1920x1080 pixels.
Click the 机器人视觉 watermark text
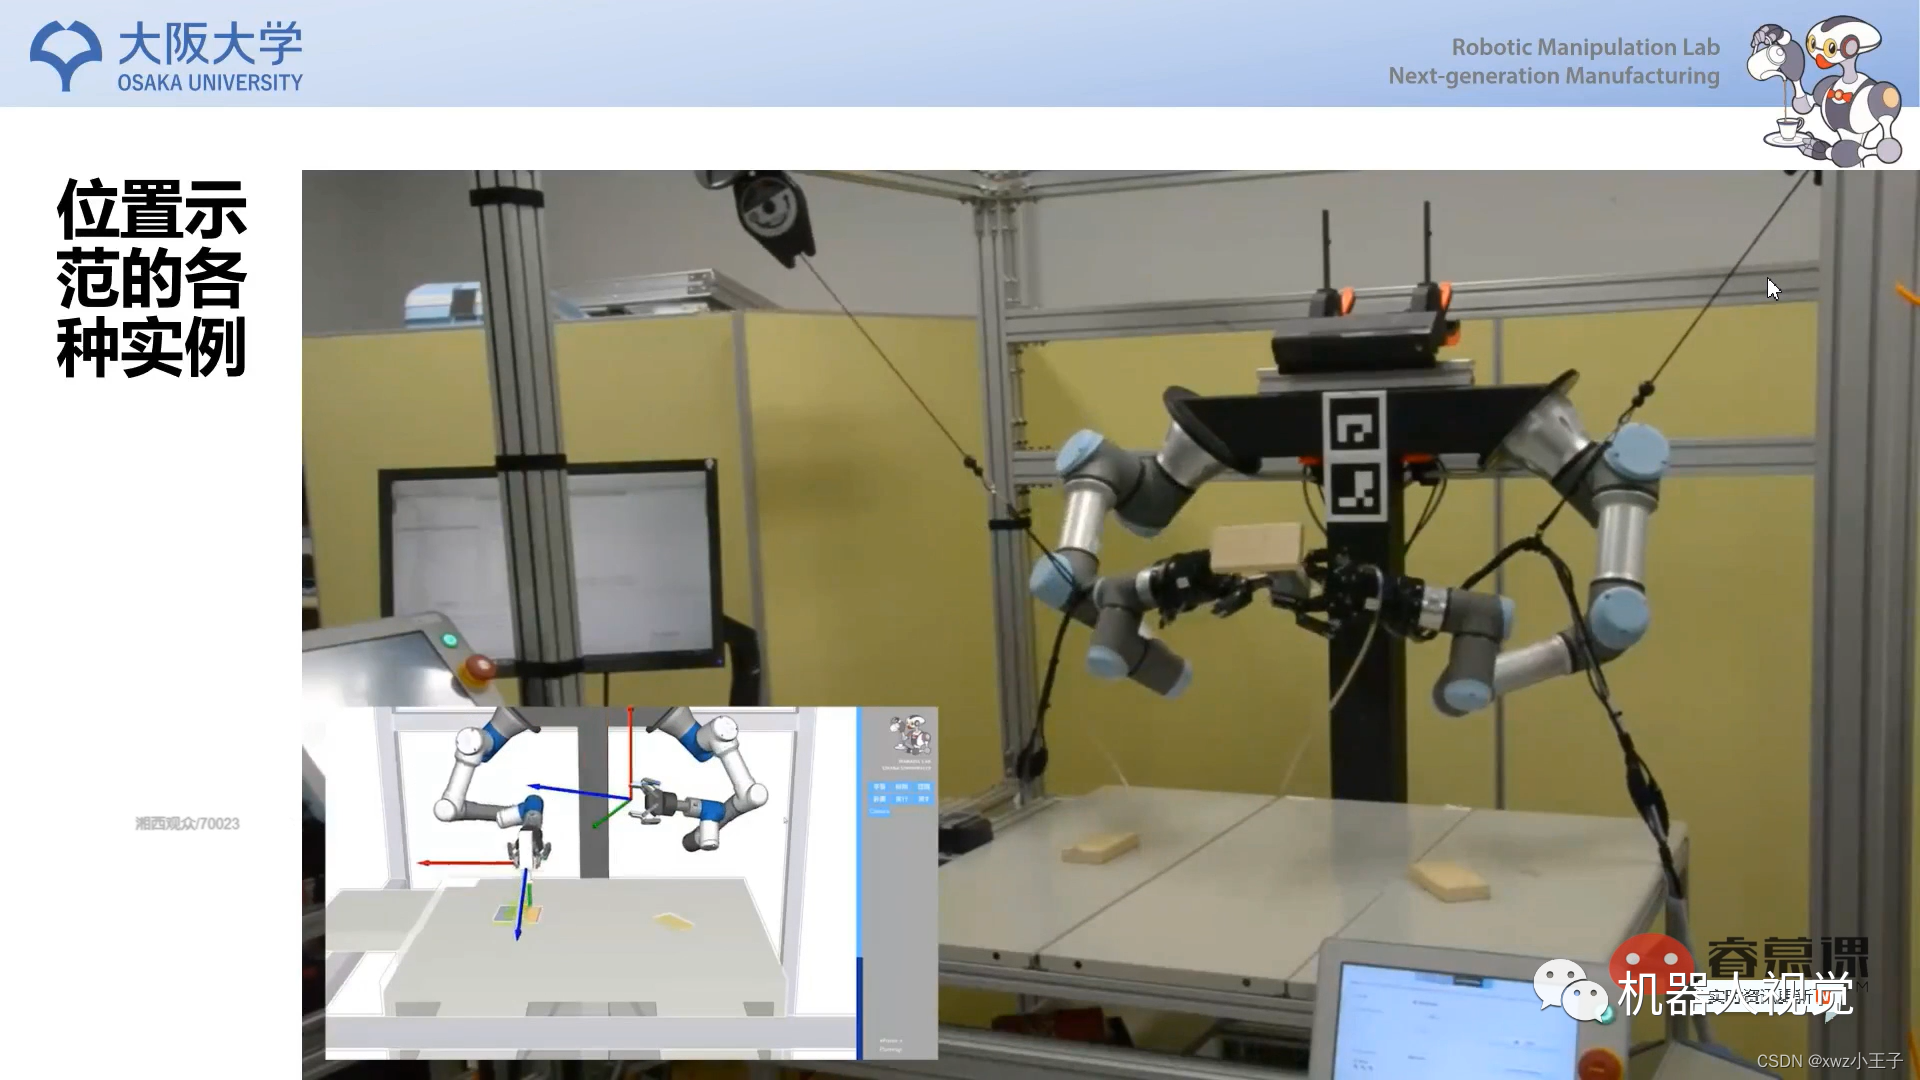tap(1735, 993)
